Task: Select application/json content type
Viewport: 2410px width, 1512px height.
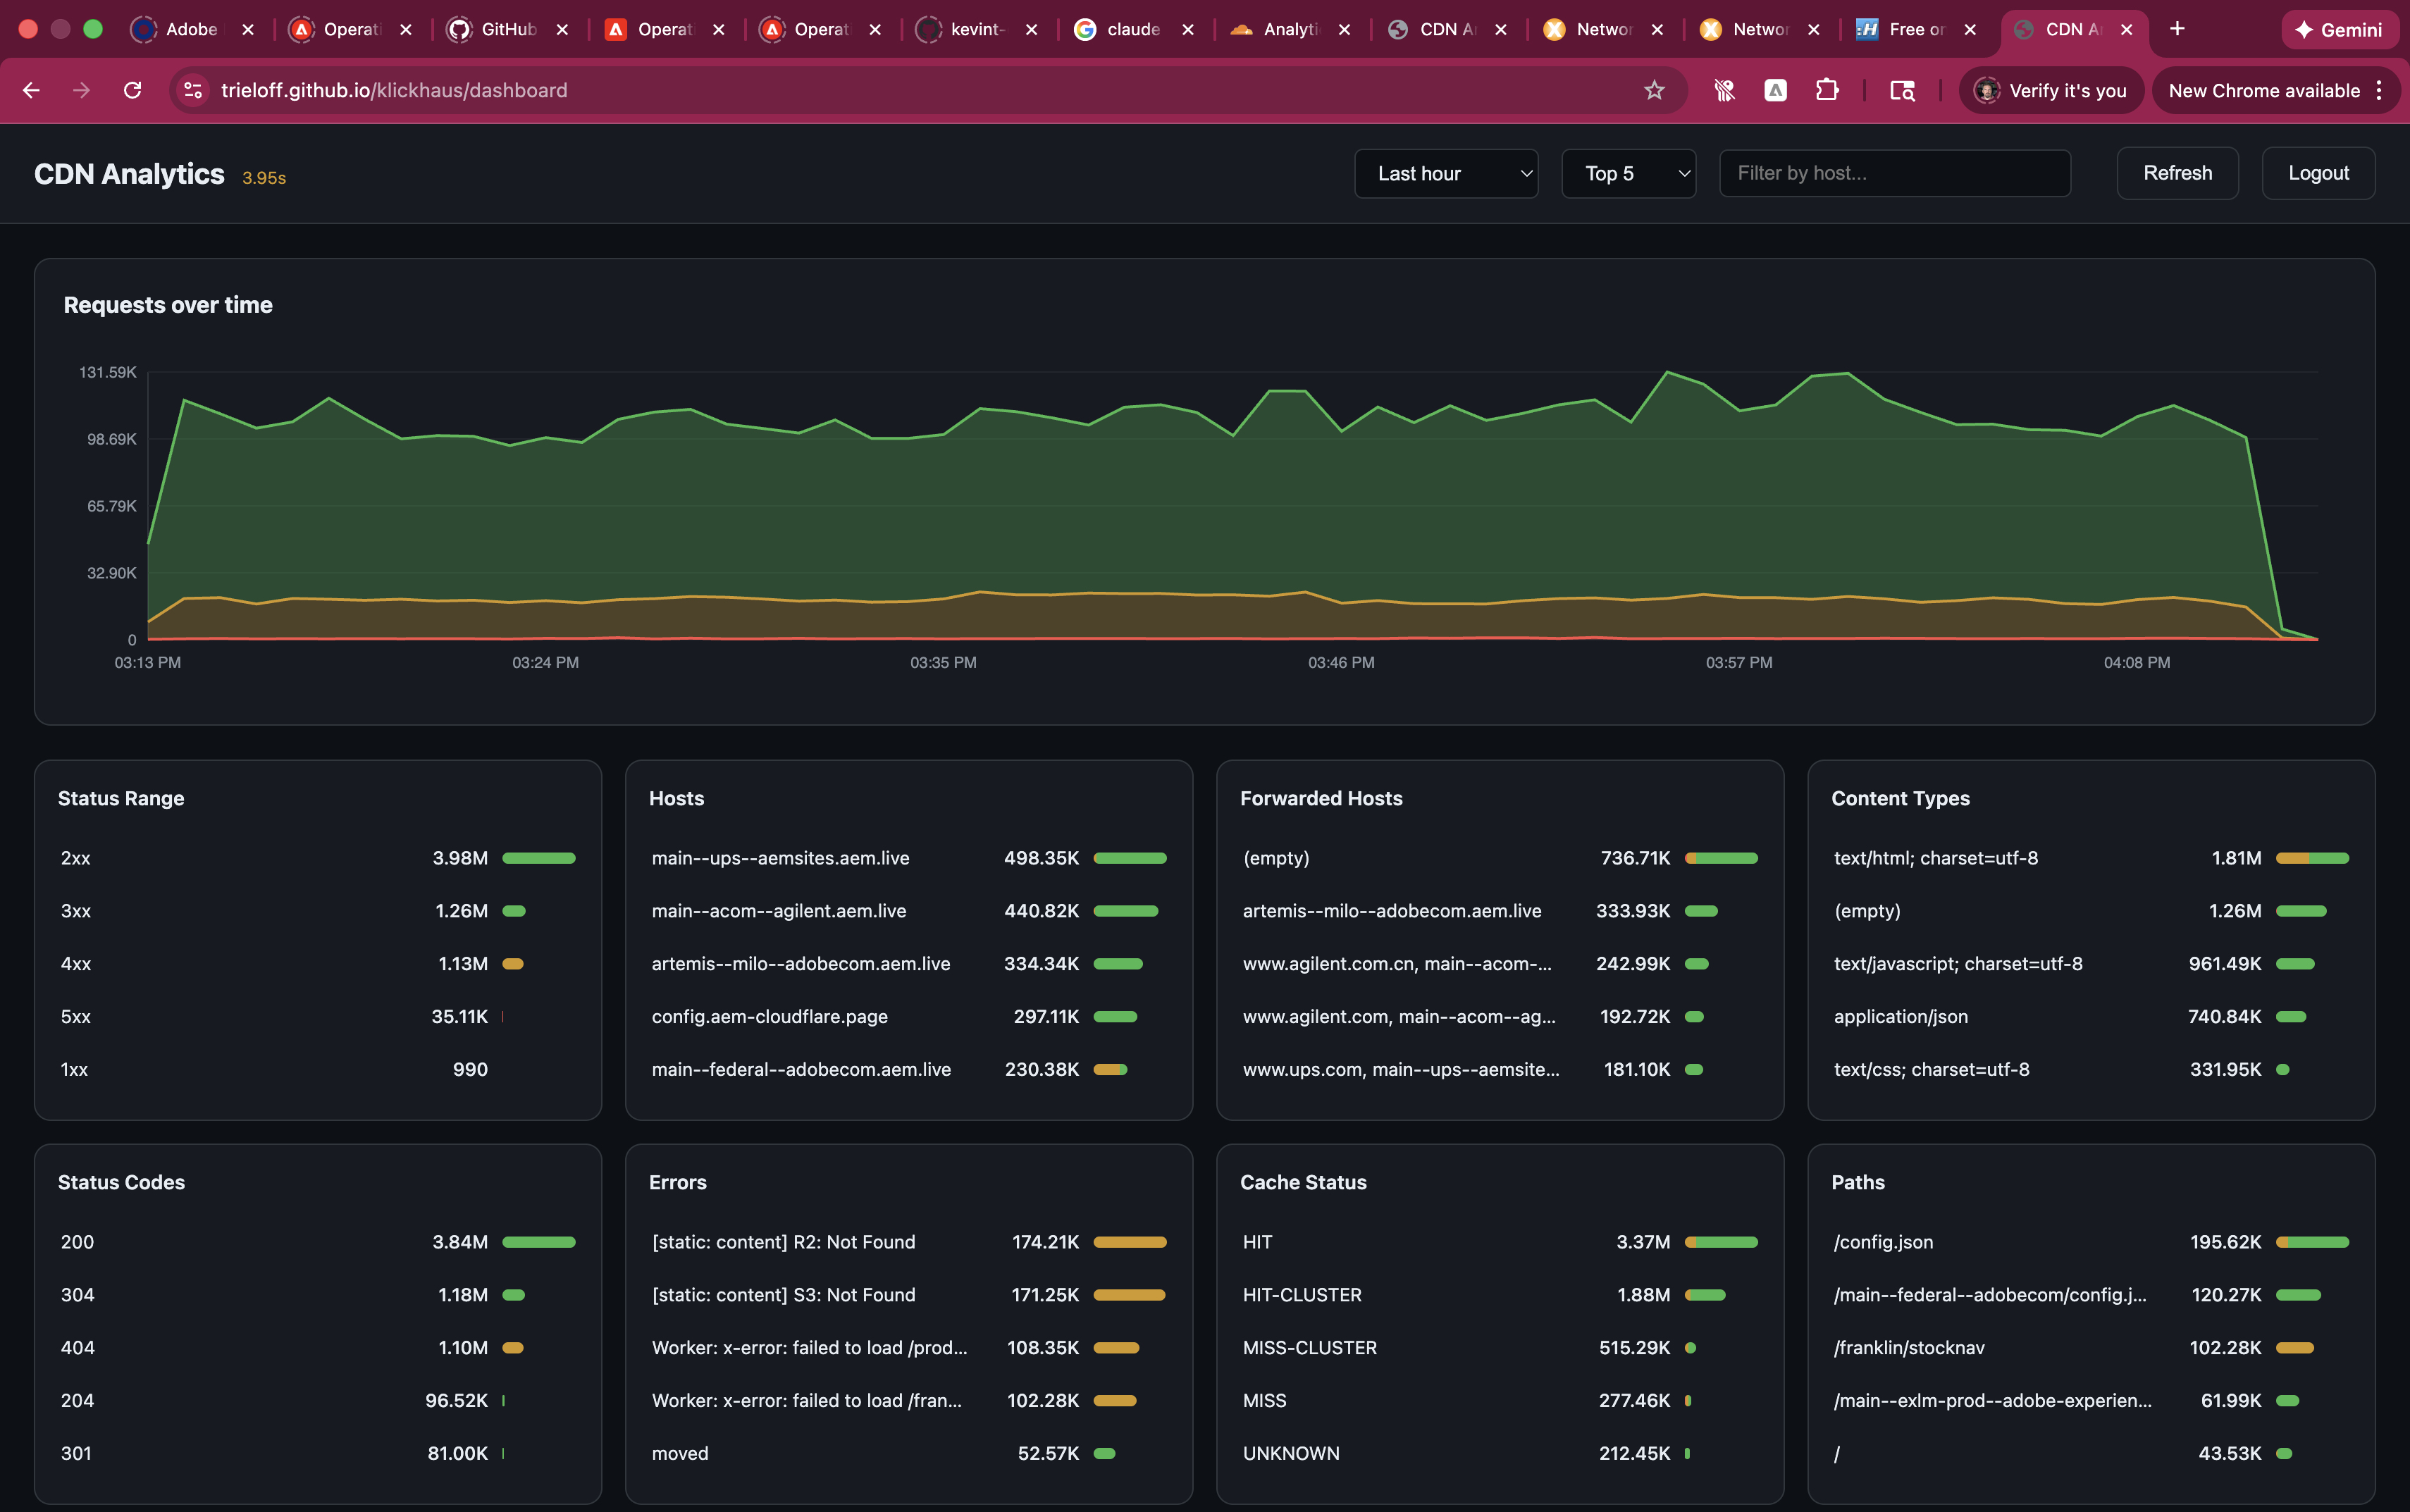Action: point(2091,1017)
